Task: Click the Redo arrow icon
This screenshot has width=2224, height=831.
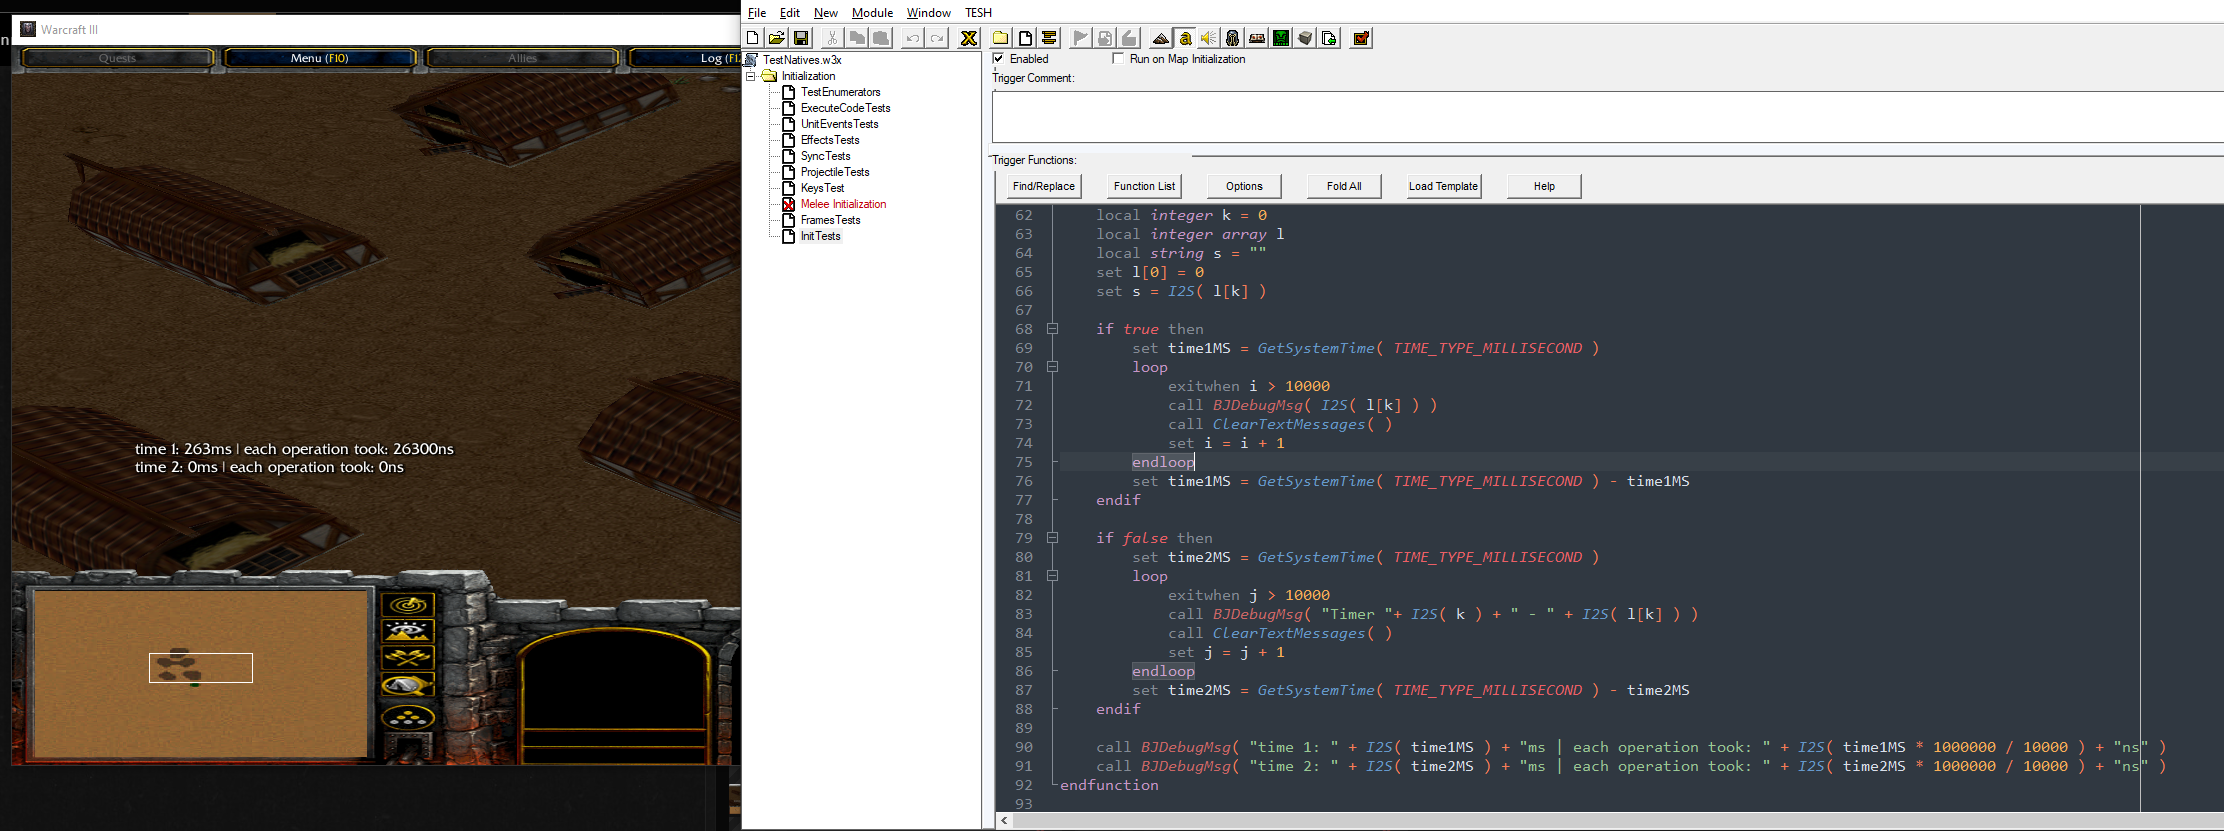Action: 937,38
